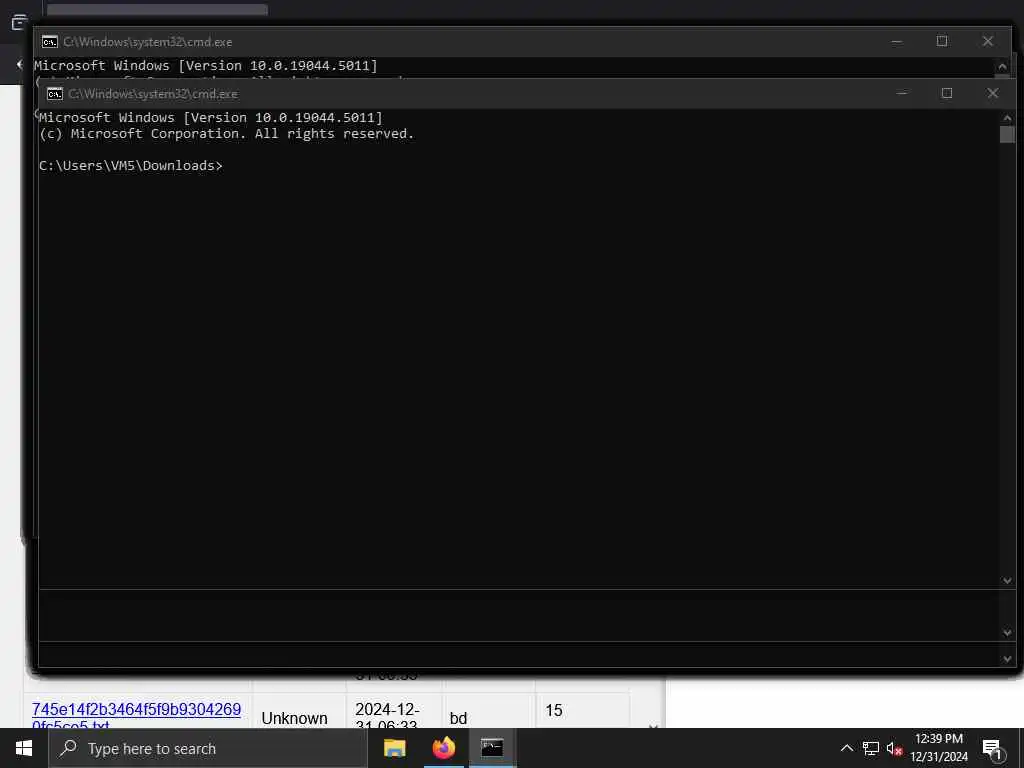Click the browser tab list icon at top-left
The height and width of the screenshot is (768, 1024).
[20, 22]
